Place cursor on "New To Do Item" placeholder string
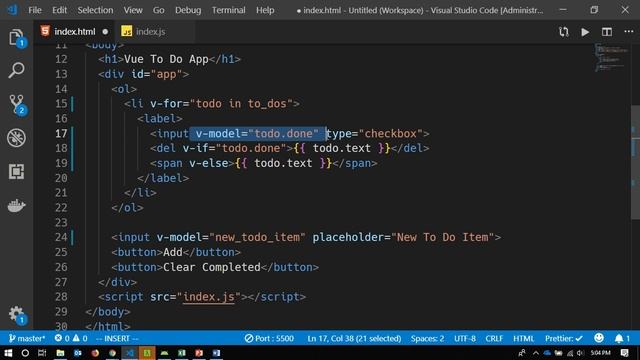Screen dimensions: 640x360 click(x=442, y=237)
